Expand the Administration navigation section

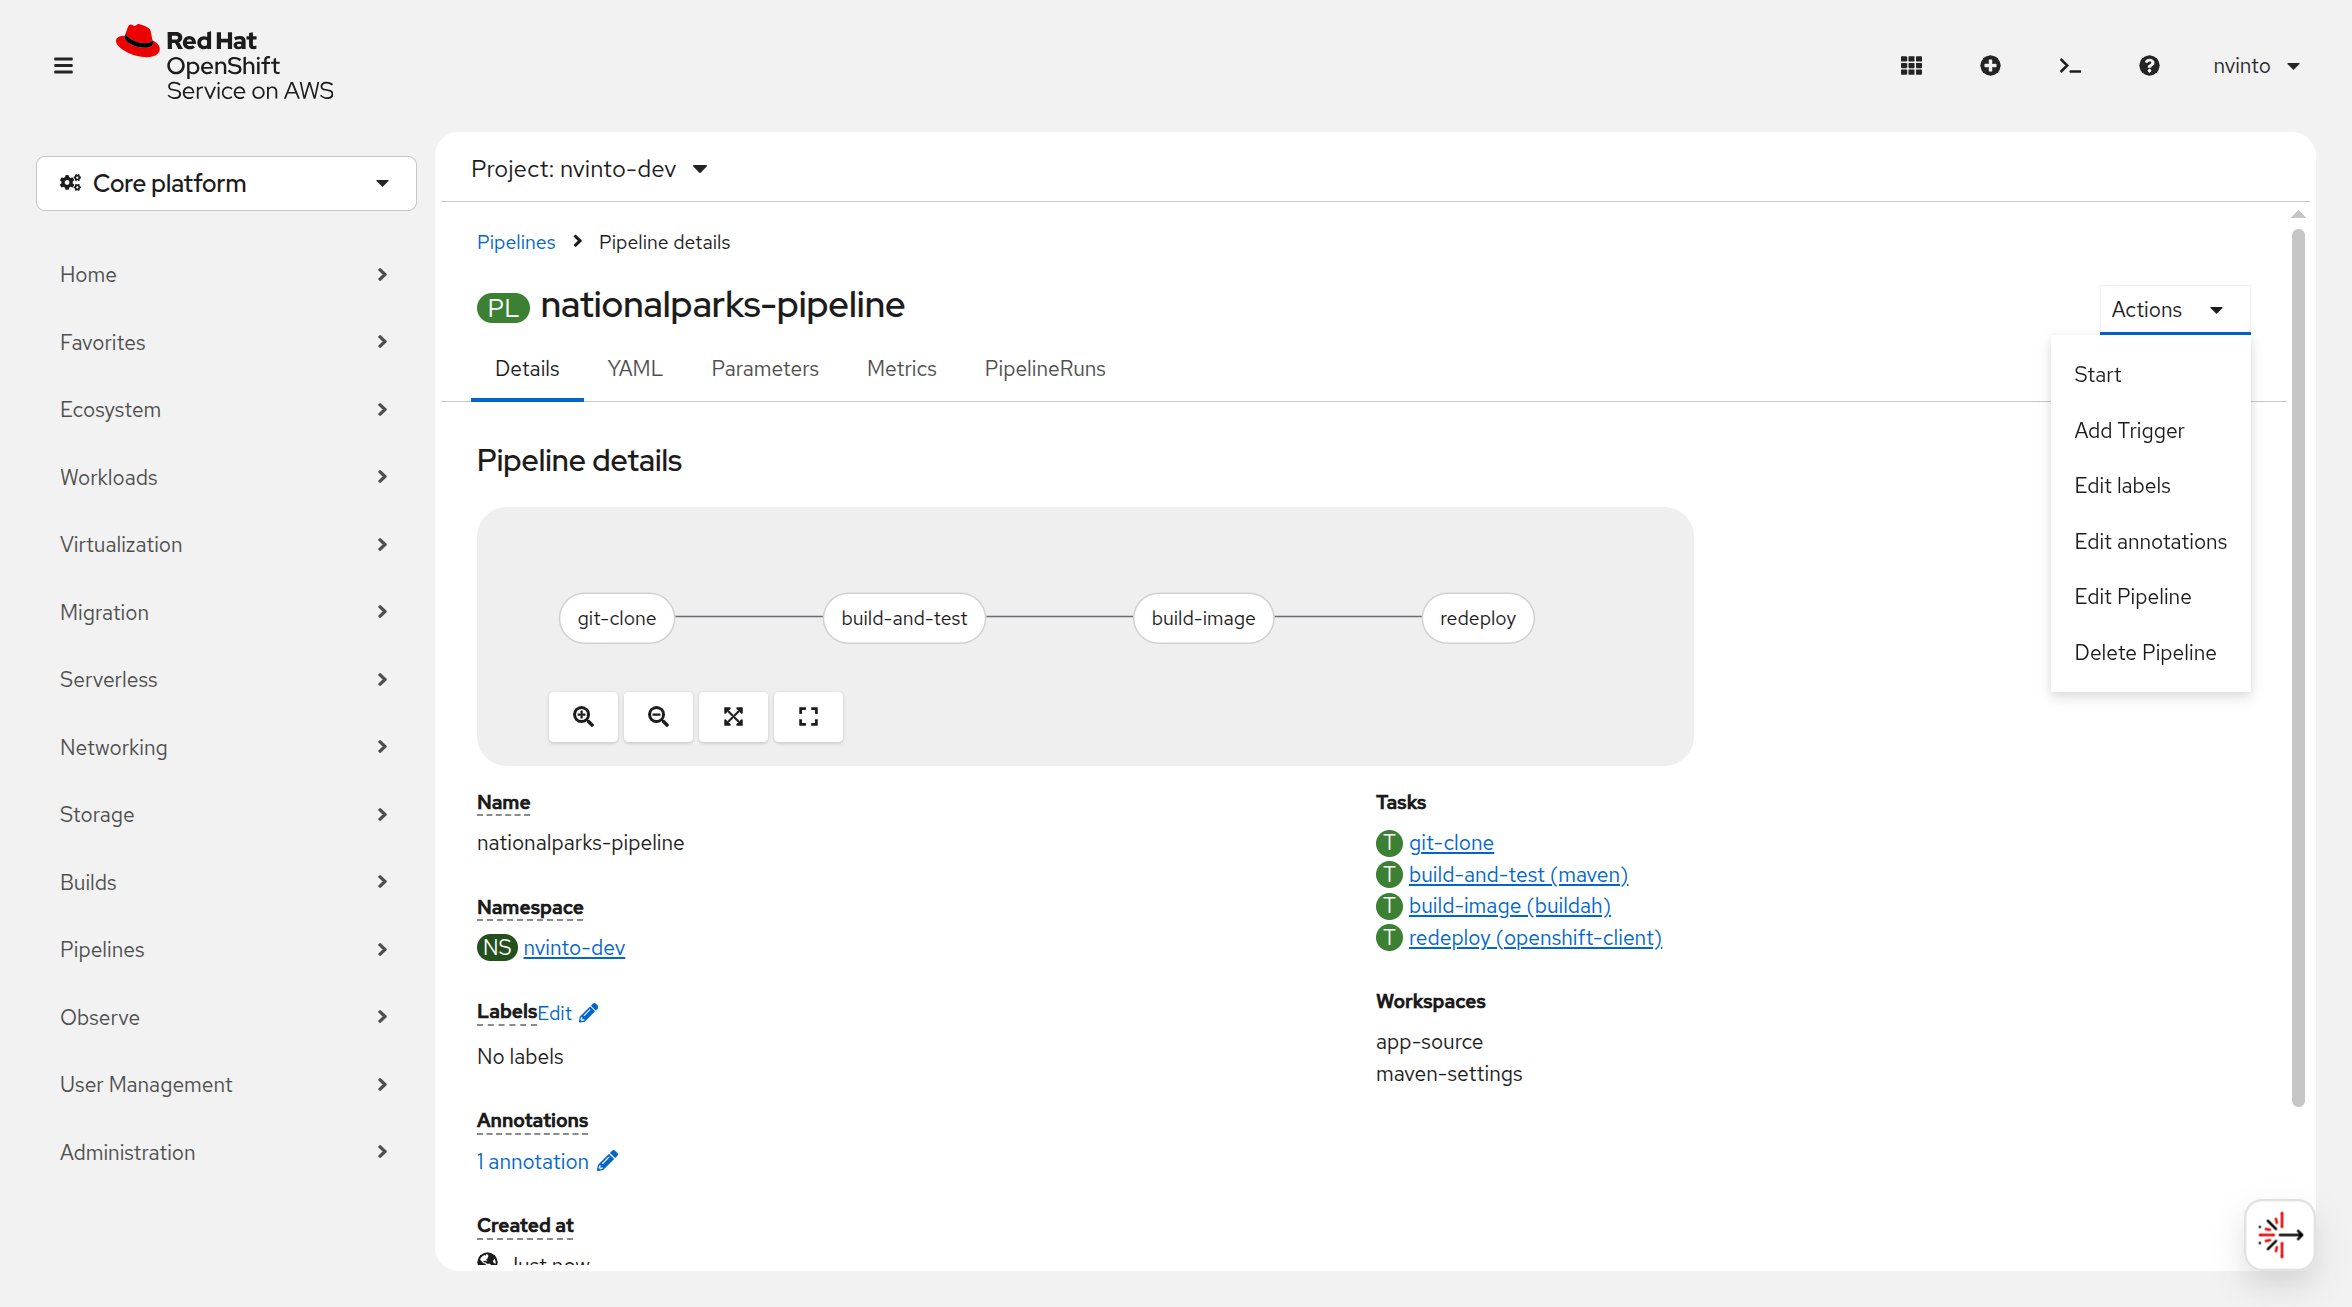click(x=226, y=1152)
